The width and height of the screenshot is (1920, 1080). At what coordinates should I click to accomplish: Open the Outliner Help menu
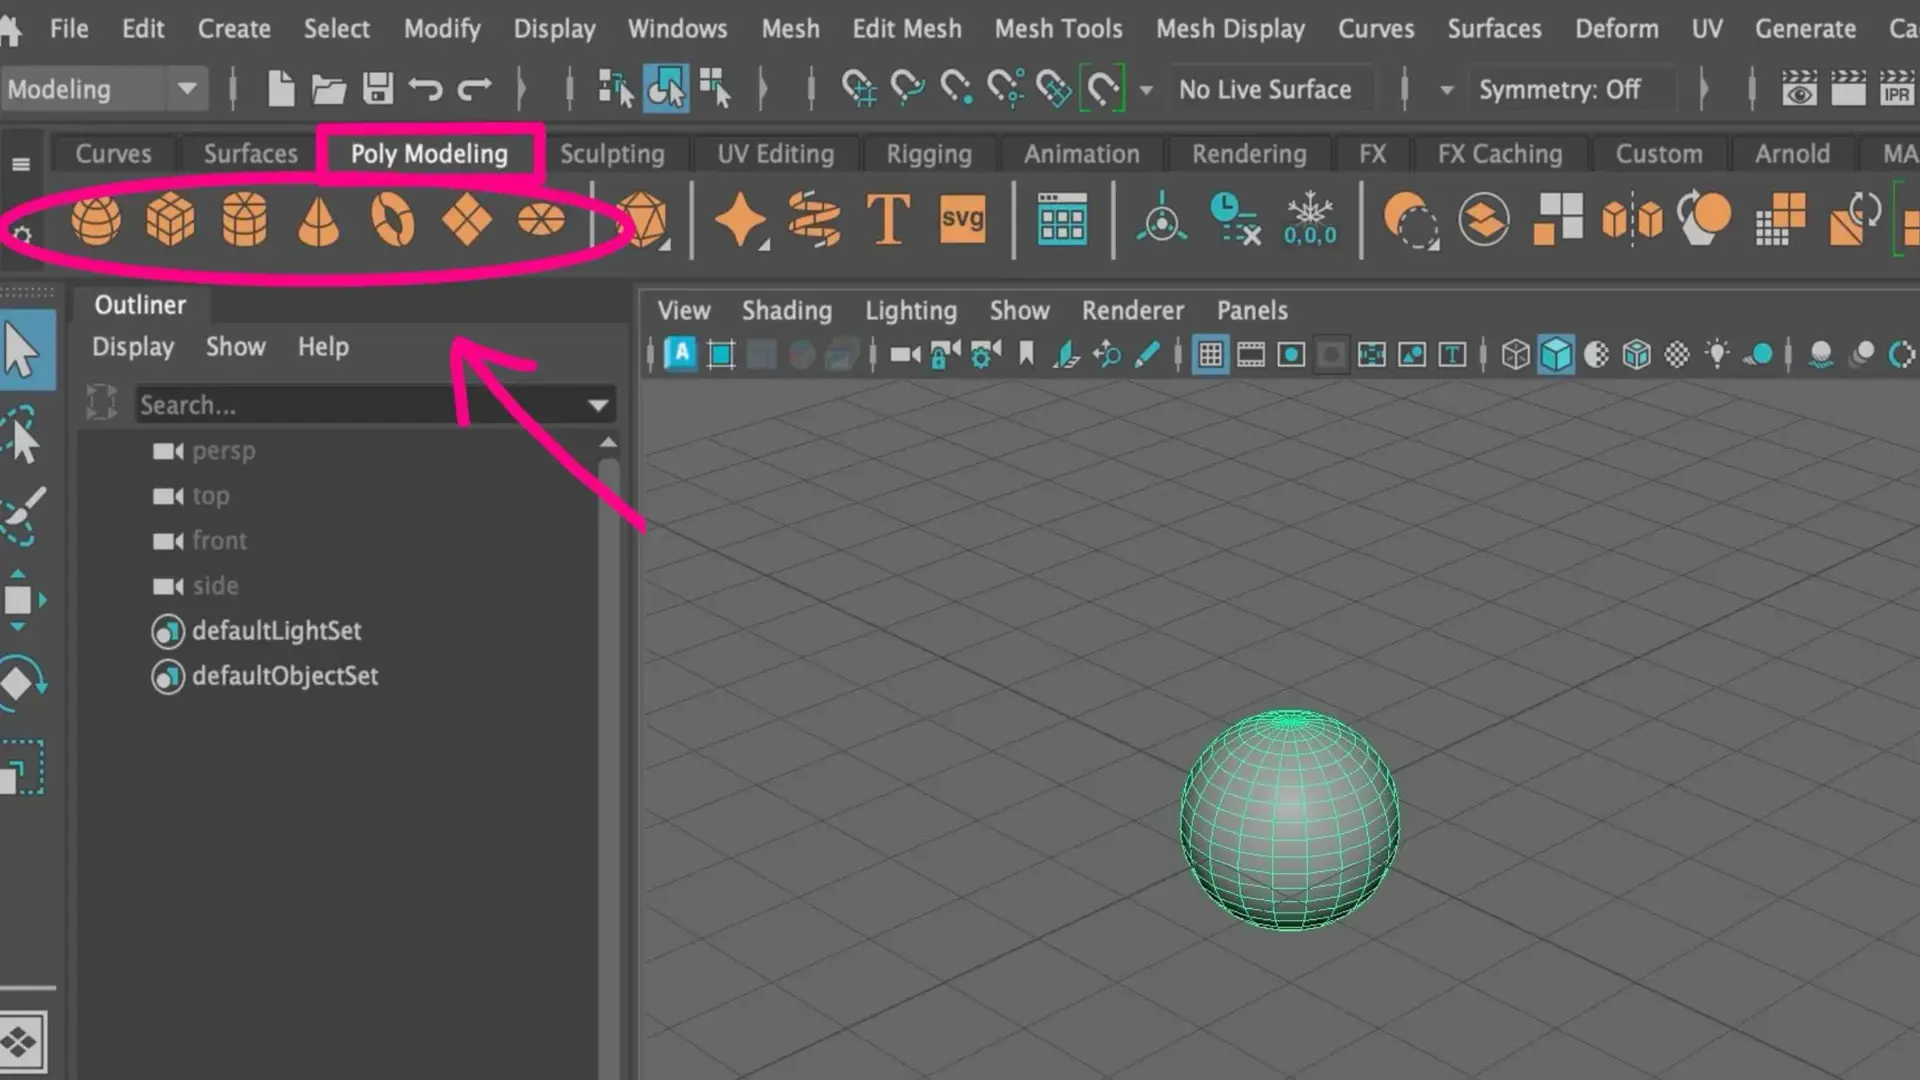(323, 347)
